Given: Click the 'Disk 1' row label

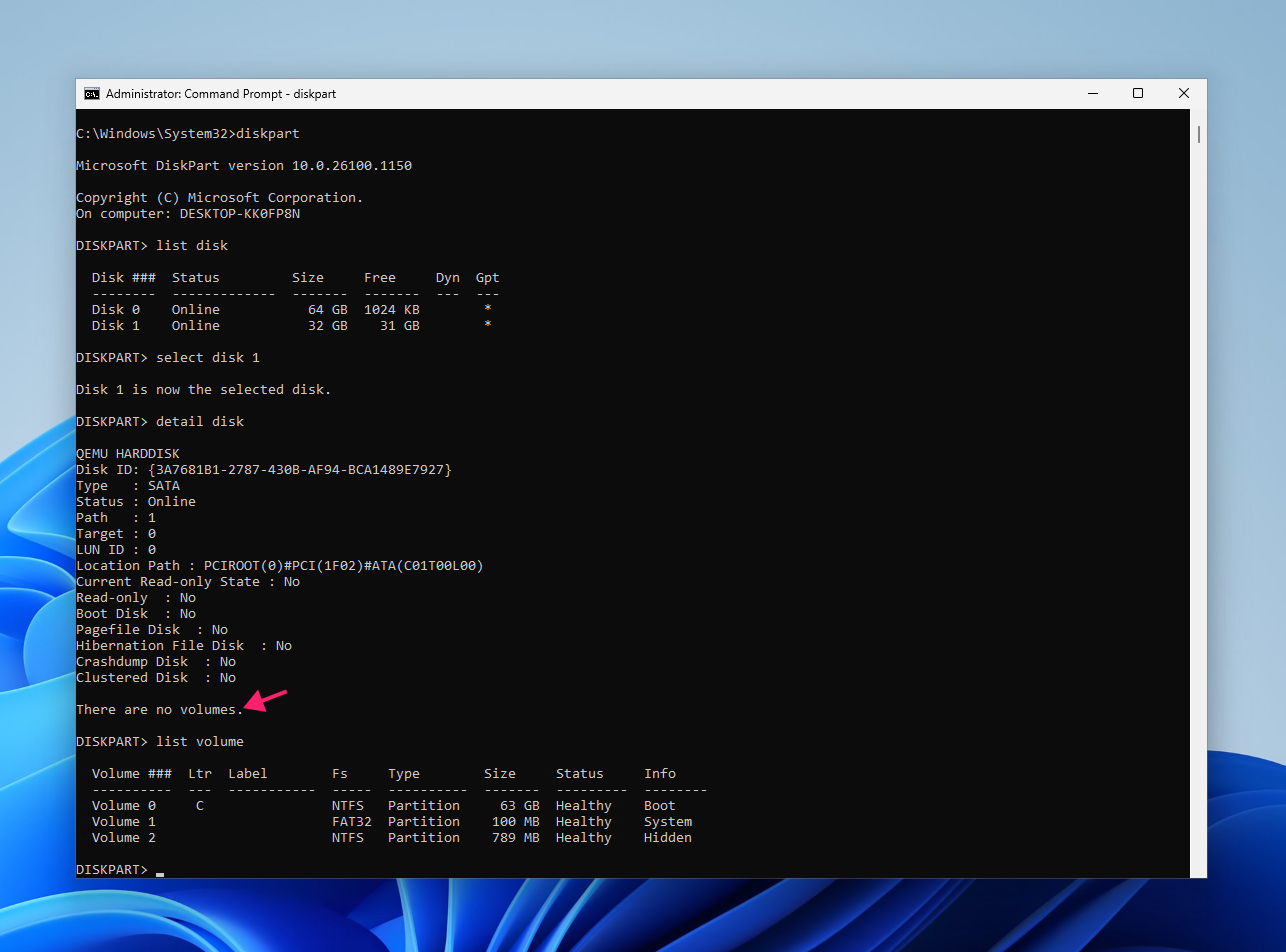Looking at the screenshot, I should tap(116, 325).
